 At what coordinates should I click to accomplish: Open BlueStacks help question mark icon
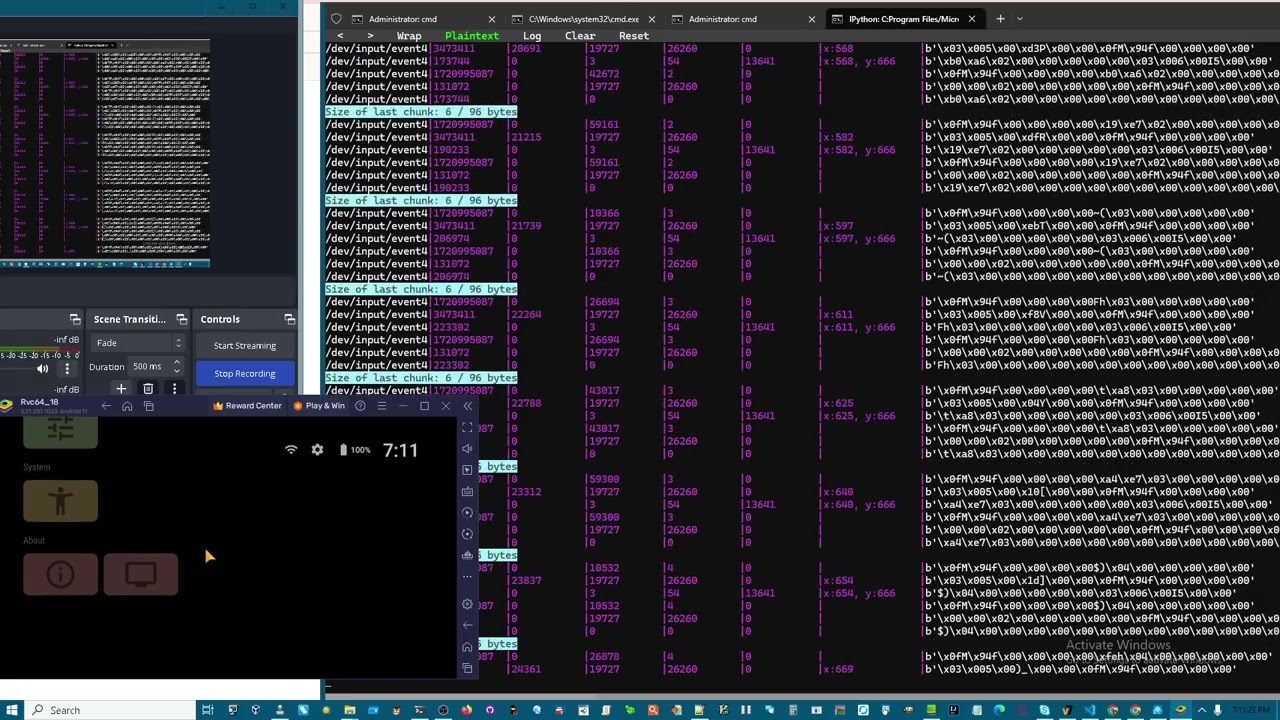click(x=360, y=406)
